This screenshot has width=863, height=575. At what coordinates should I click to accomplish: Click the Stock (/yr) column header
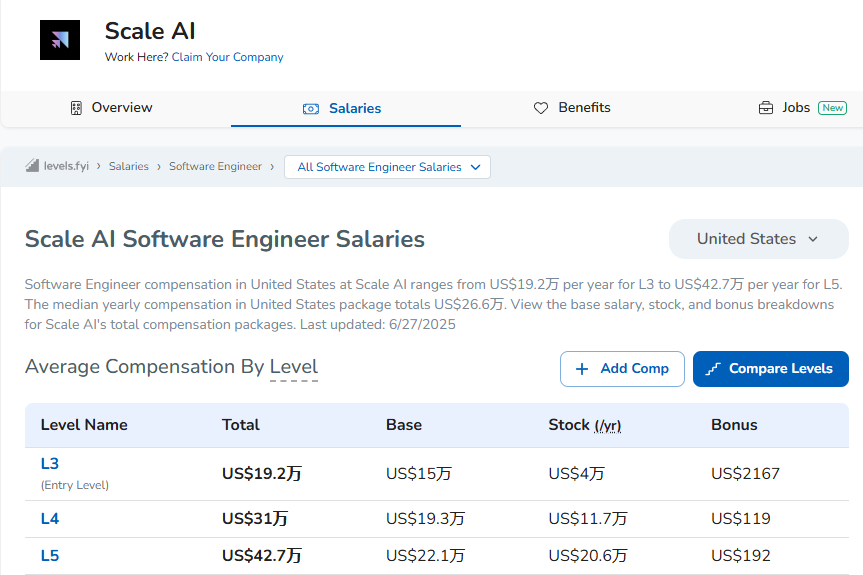click(x=585, y=425)
